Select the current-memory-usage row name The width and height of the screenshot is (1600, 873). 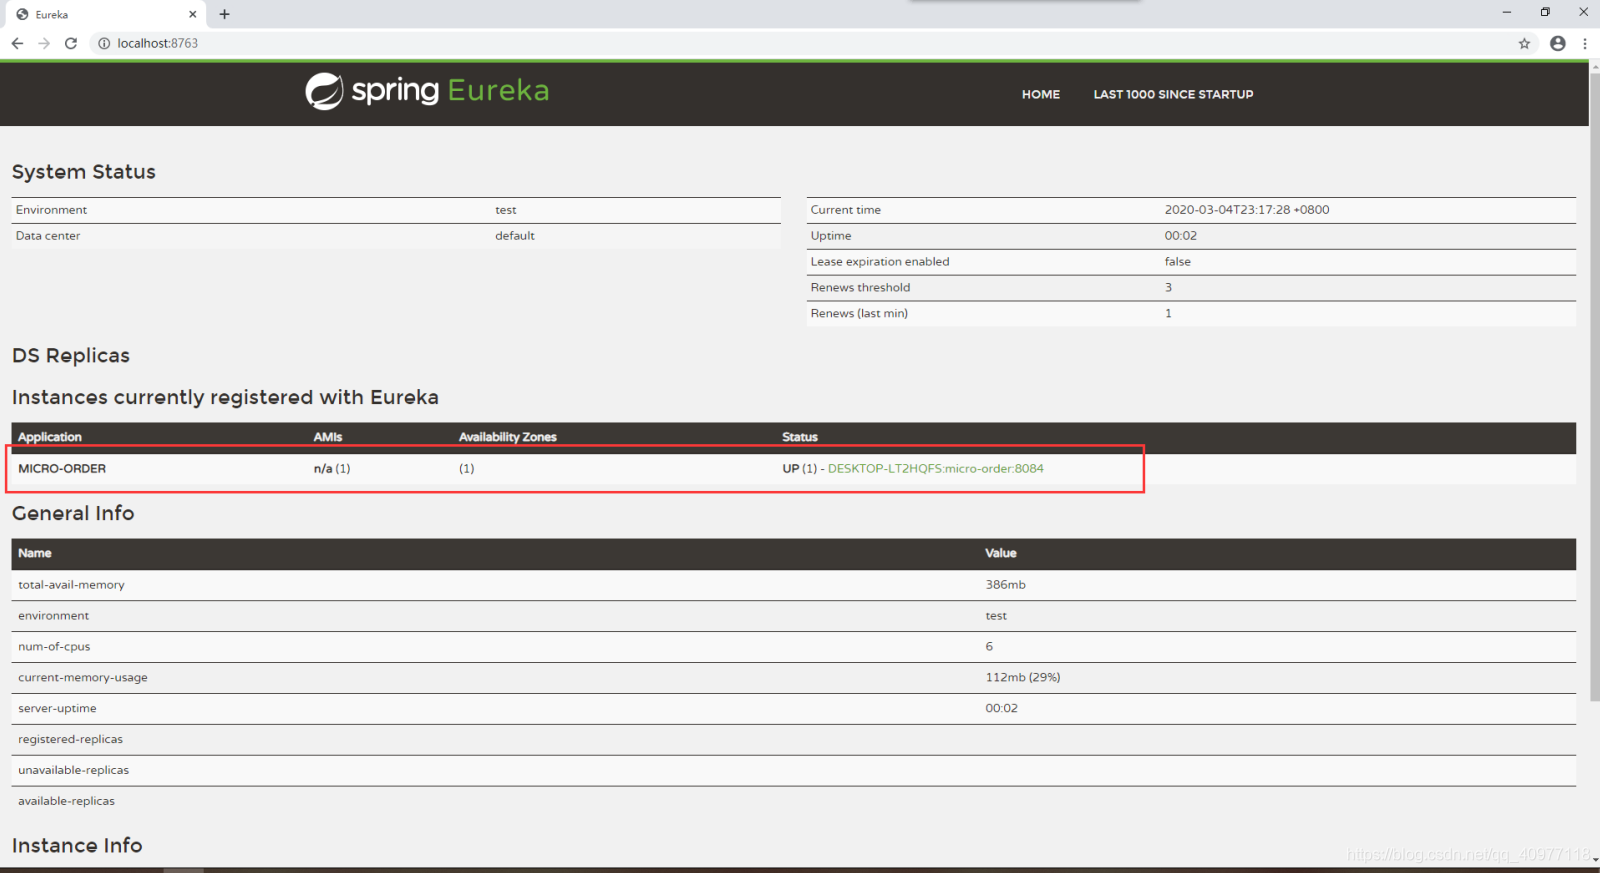tap(83, 678)
